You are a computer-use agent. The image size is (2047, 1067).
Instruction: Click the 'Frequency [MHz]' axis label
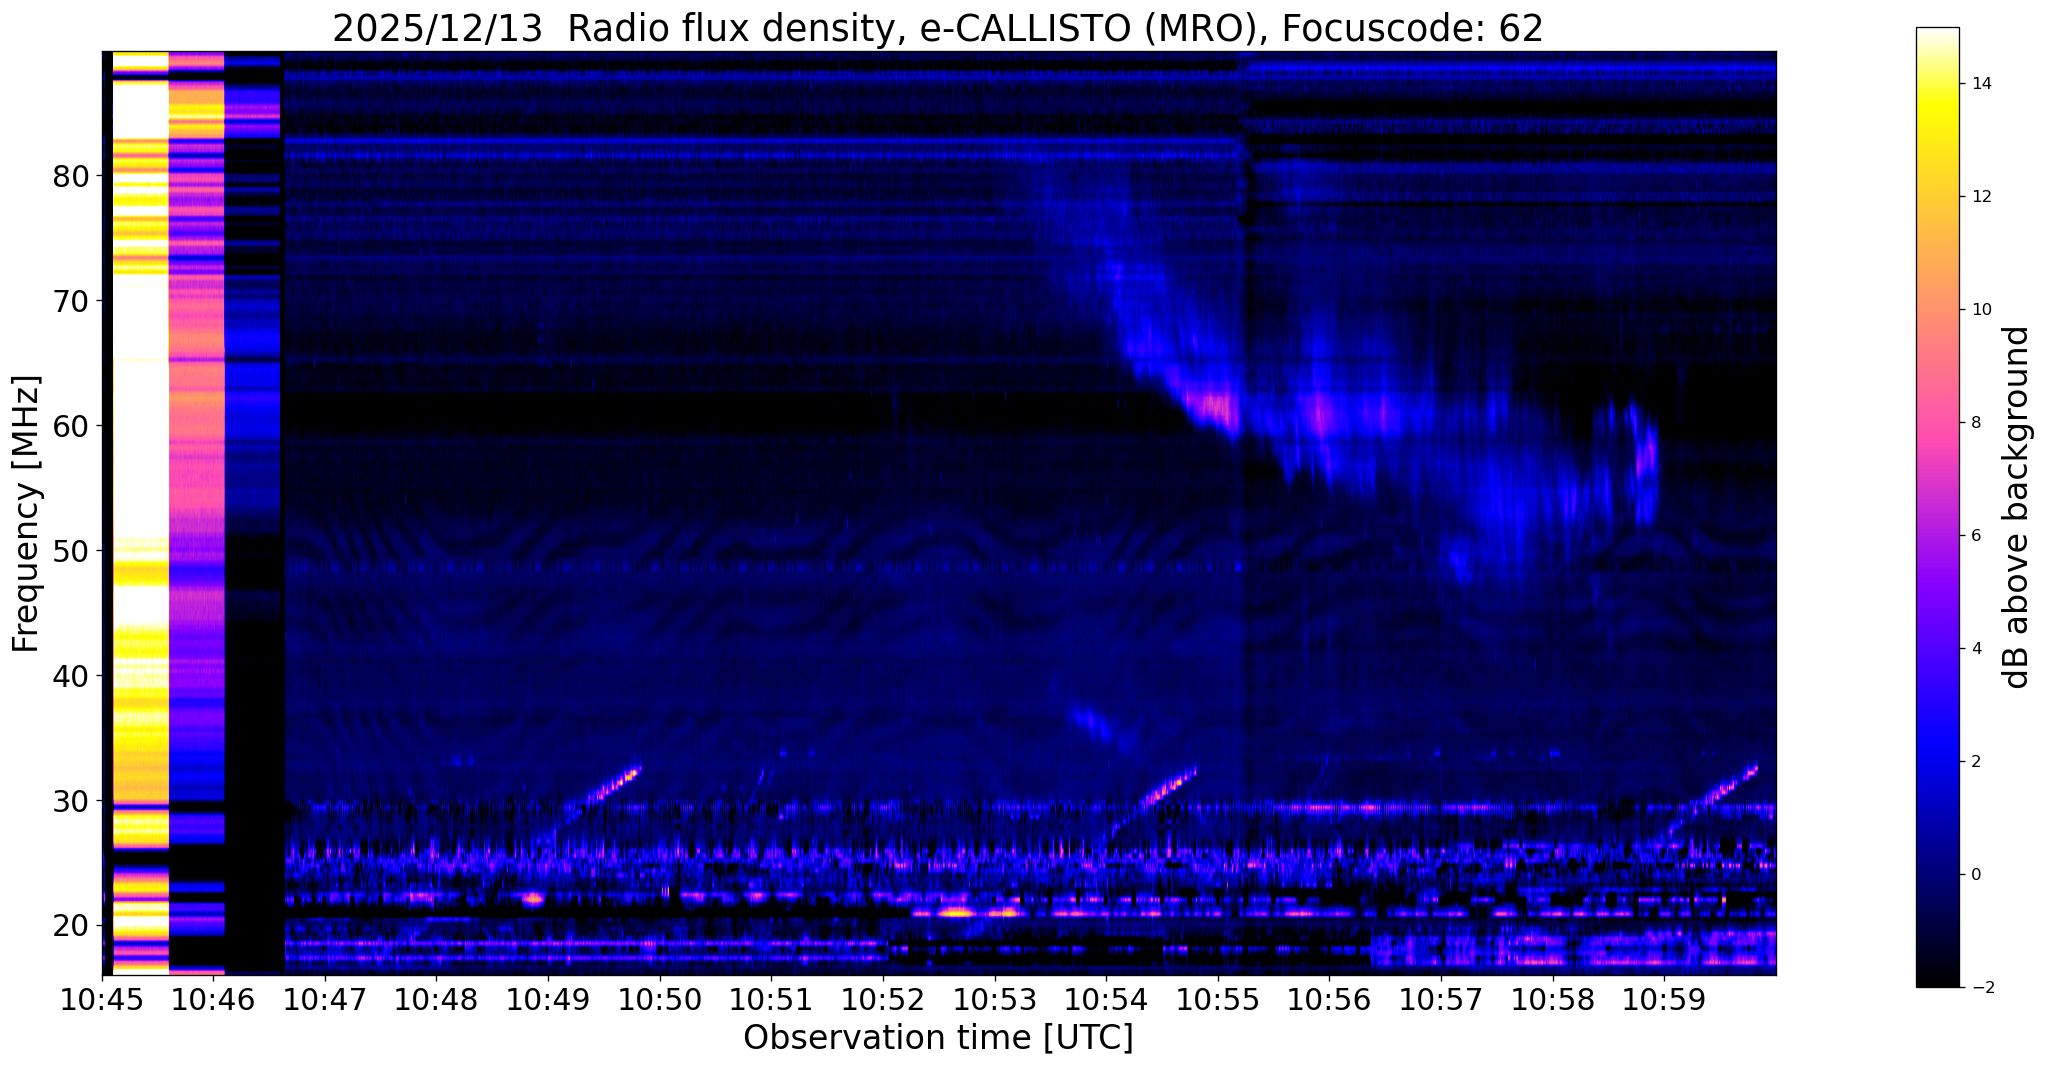pyautogui.click(x=27, y=514)
